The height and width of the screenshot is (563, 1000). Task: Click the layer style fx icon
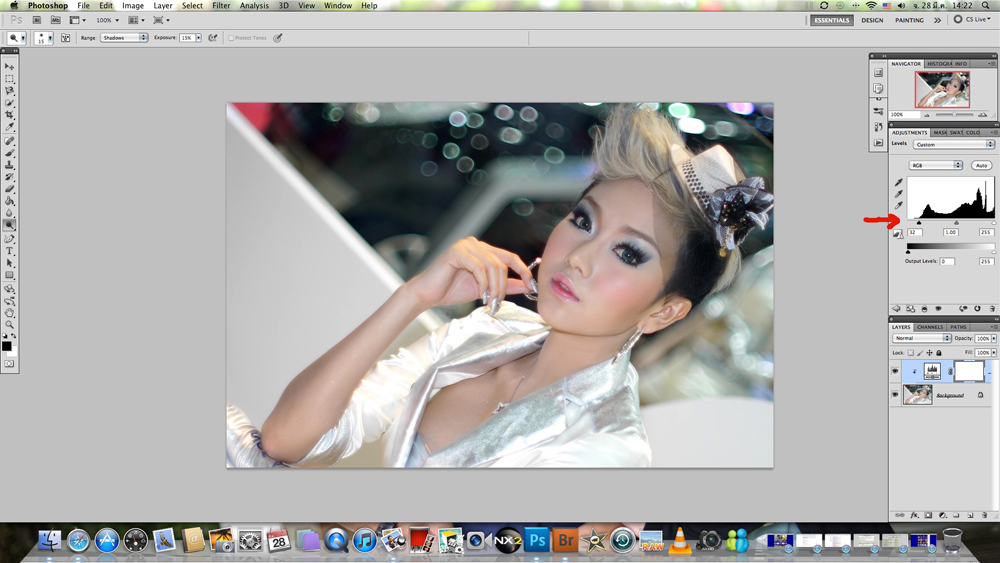pyautogui.click(x=914, y=515)
